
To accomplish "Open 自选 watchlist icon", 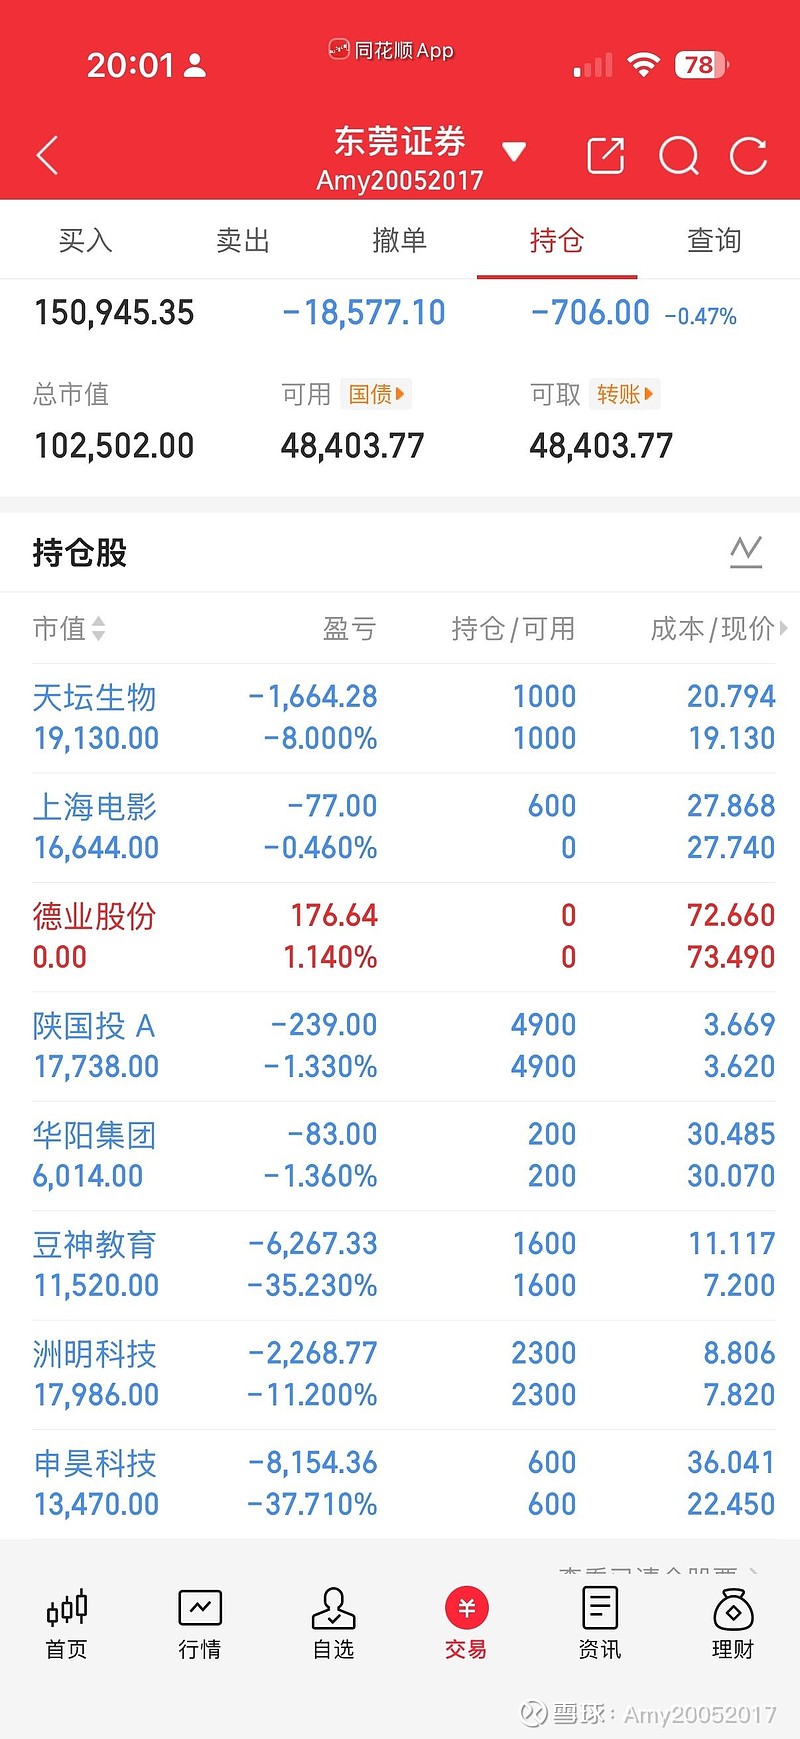I will (x=333, y=1623).
